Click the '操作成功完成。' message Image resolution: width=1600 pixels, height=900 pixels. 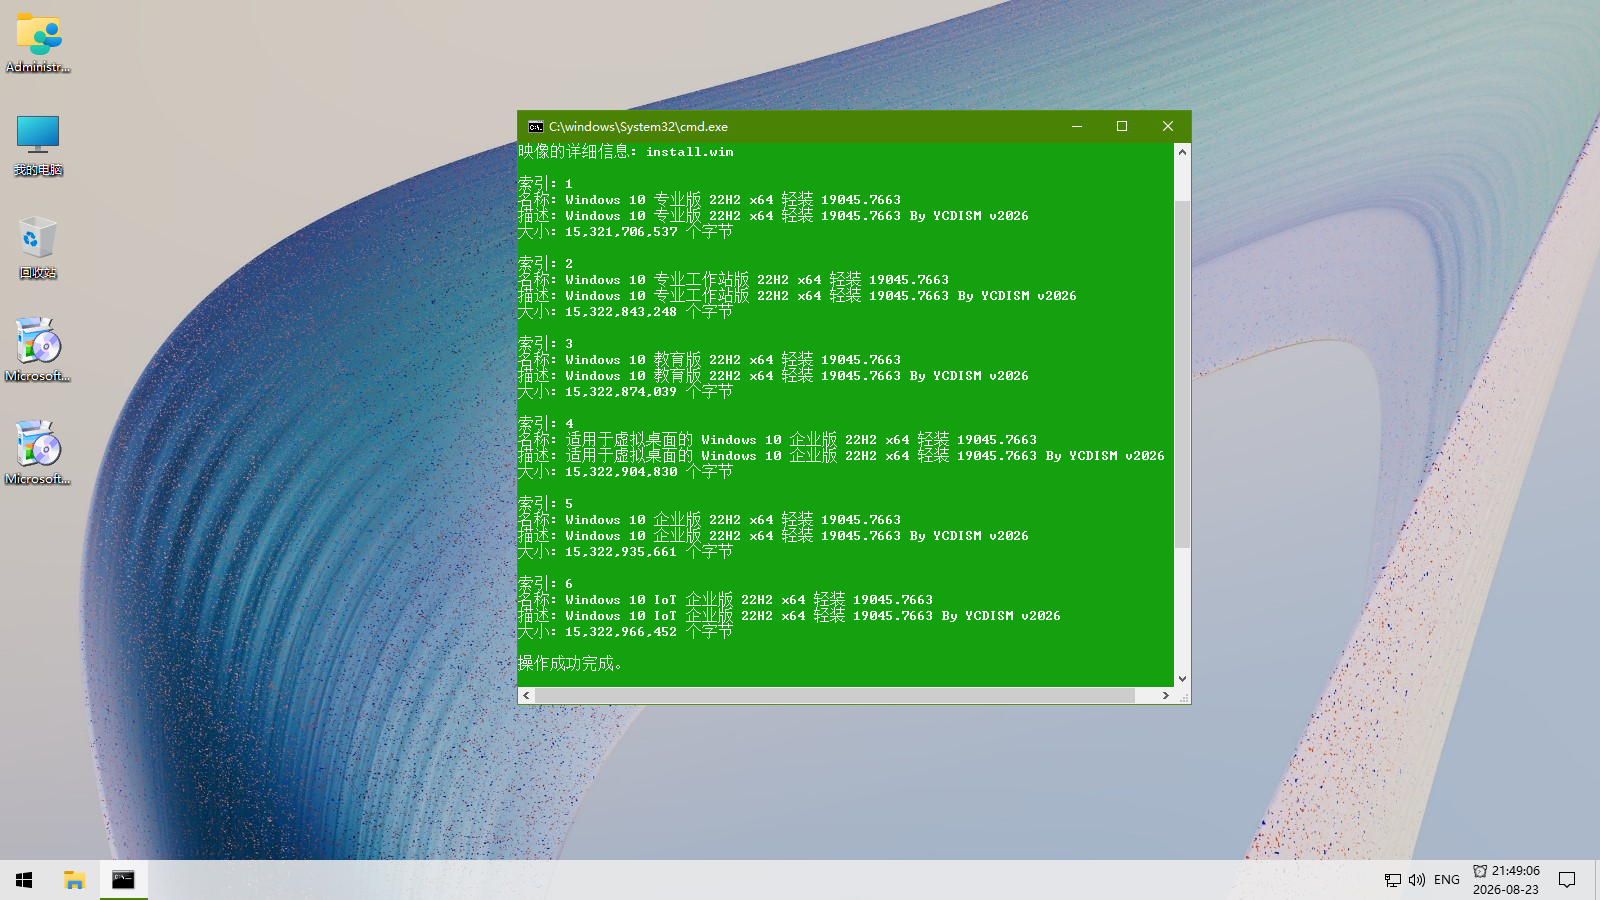(570, 664)
